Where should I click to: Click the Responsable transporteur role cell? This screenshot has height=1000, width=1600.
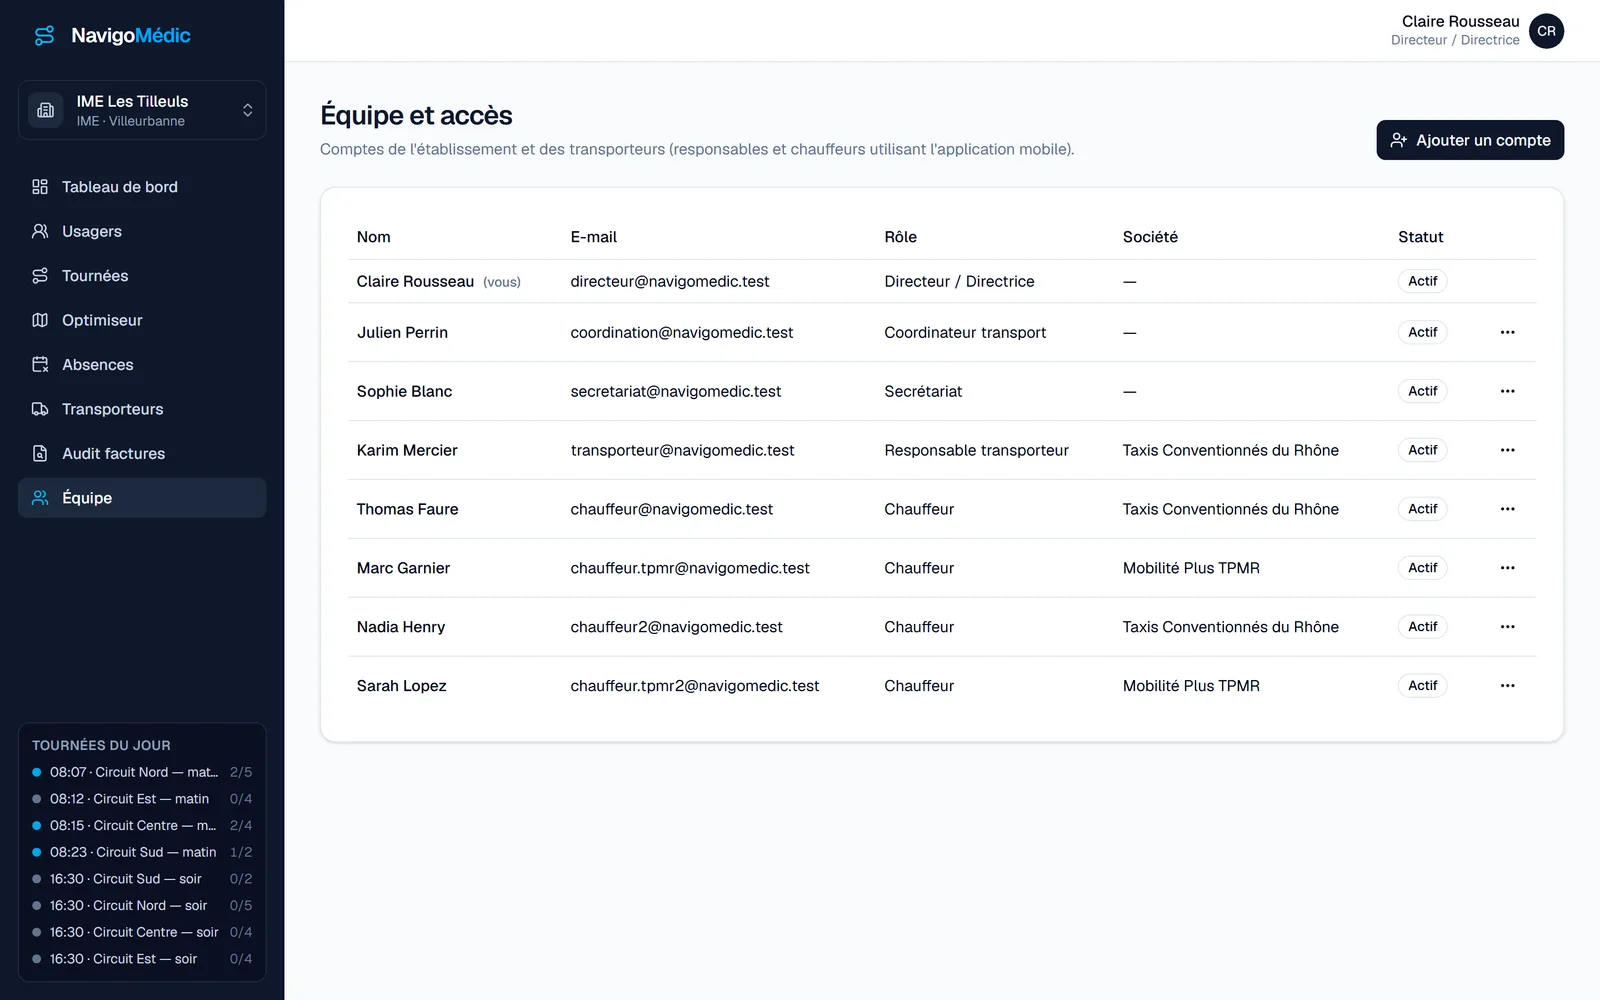[x=976, y=450]
